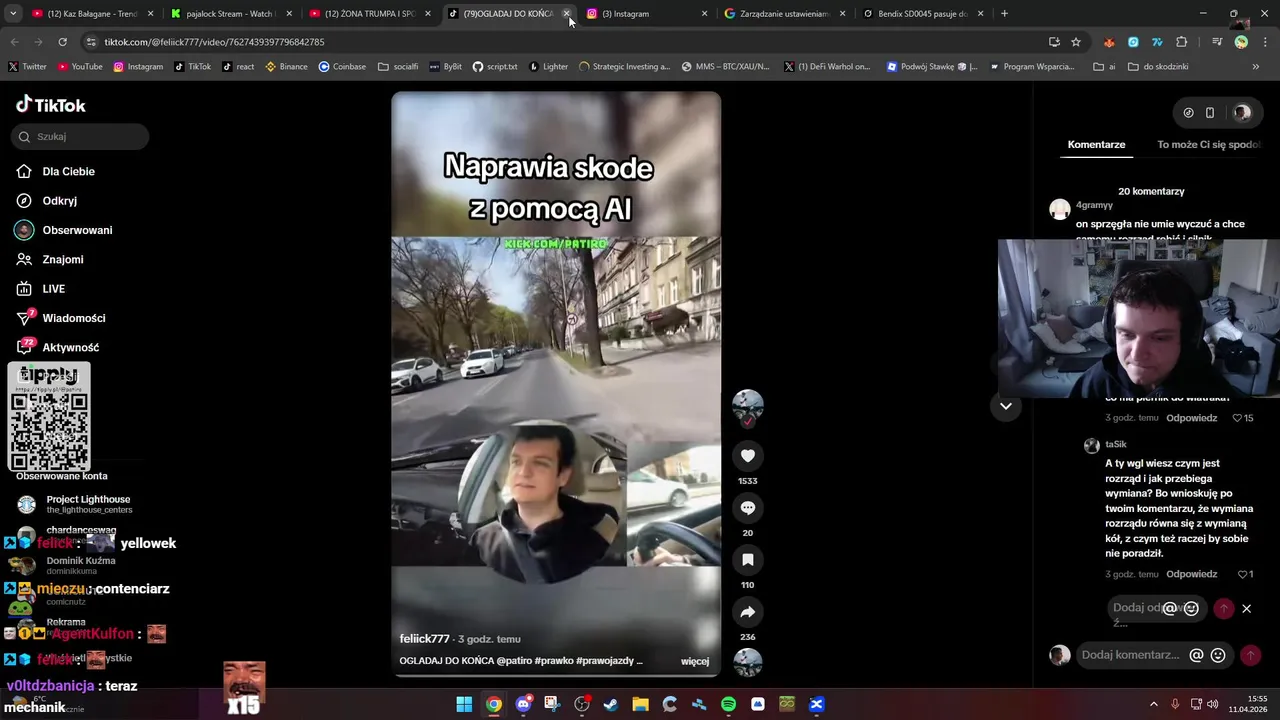The image size is (1280, 720).
Task: Switch to Komentarze tab
Action: (x=1096, y=144)
